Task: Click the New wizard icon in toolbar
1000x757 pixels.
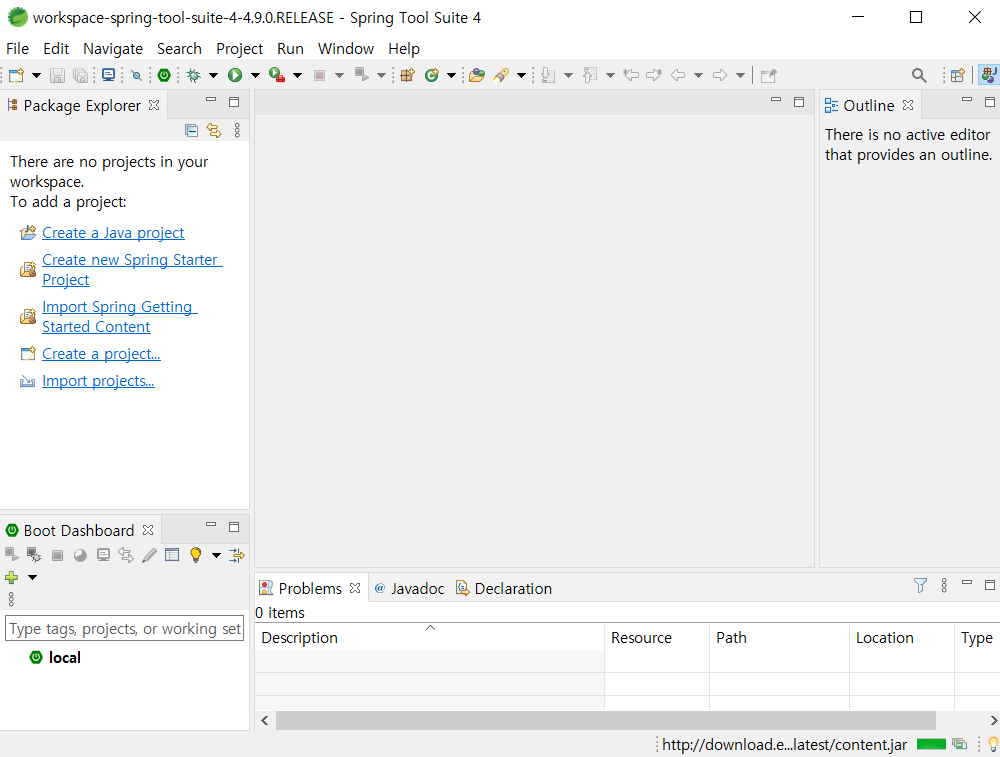Action: [x=17, y=75]
